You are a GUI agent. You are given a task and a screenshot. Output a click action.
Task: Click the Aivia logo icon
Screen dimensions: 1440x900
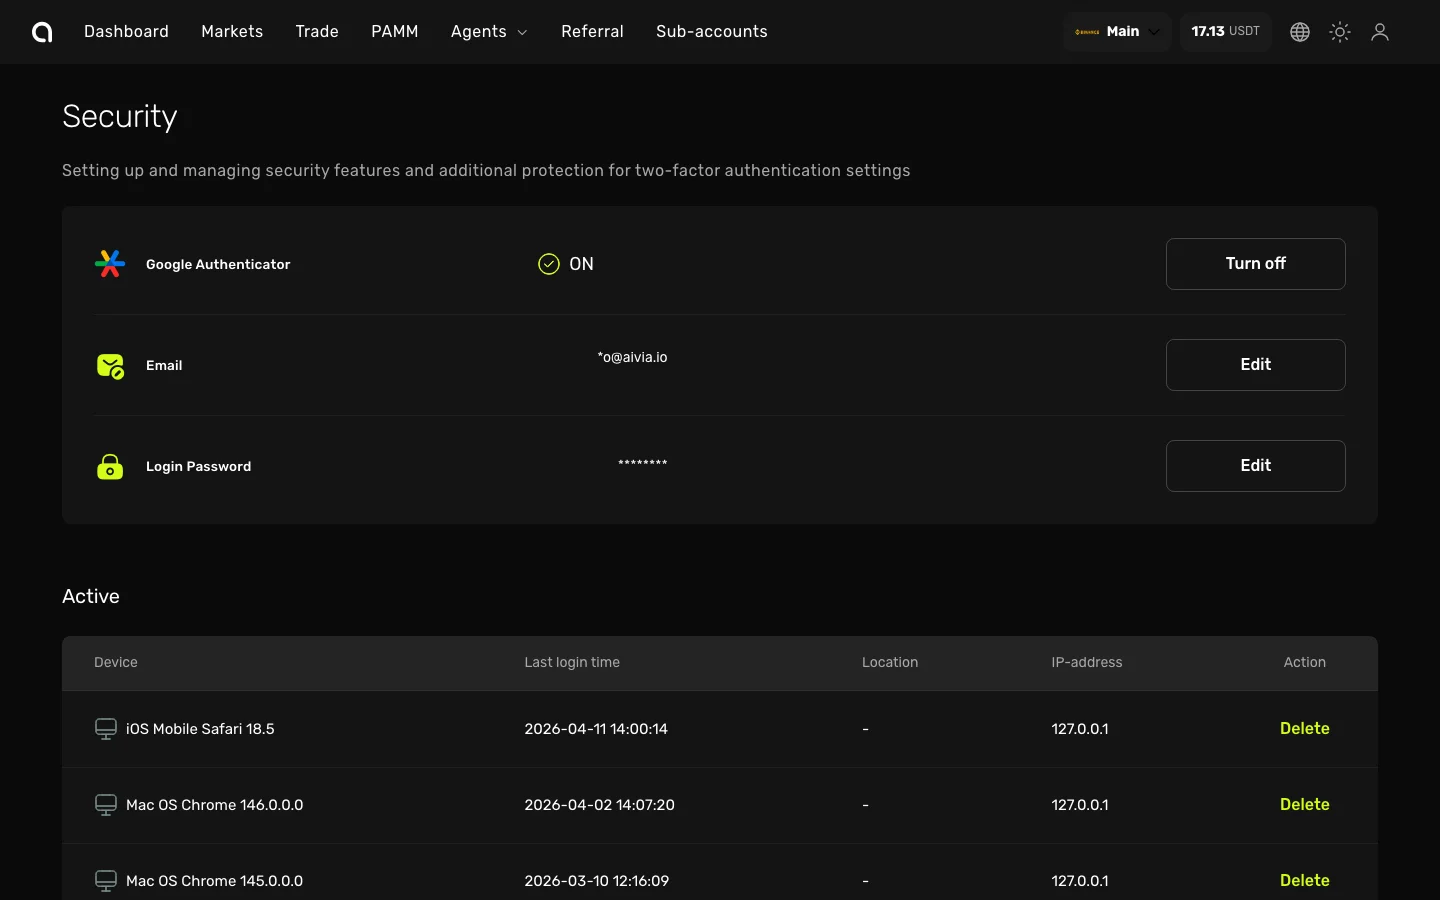click(x=42, y=32)
